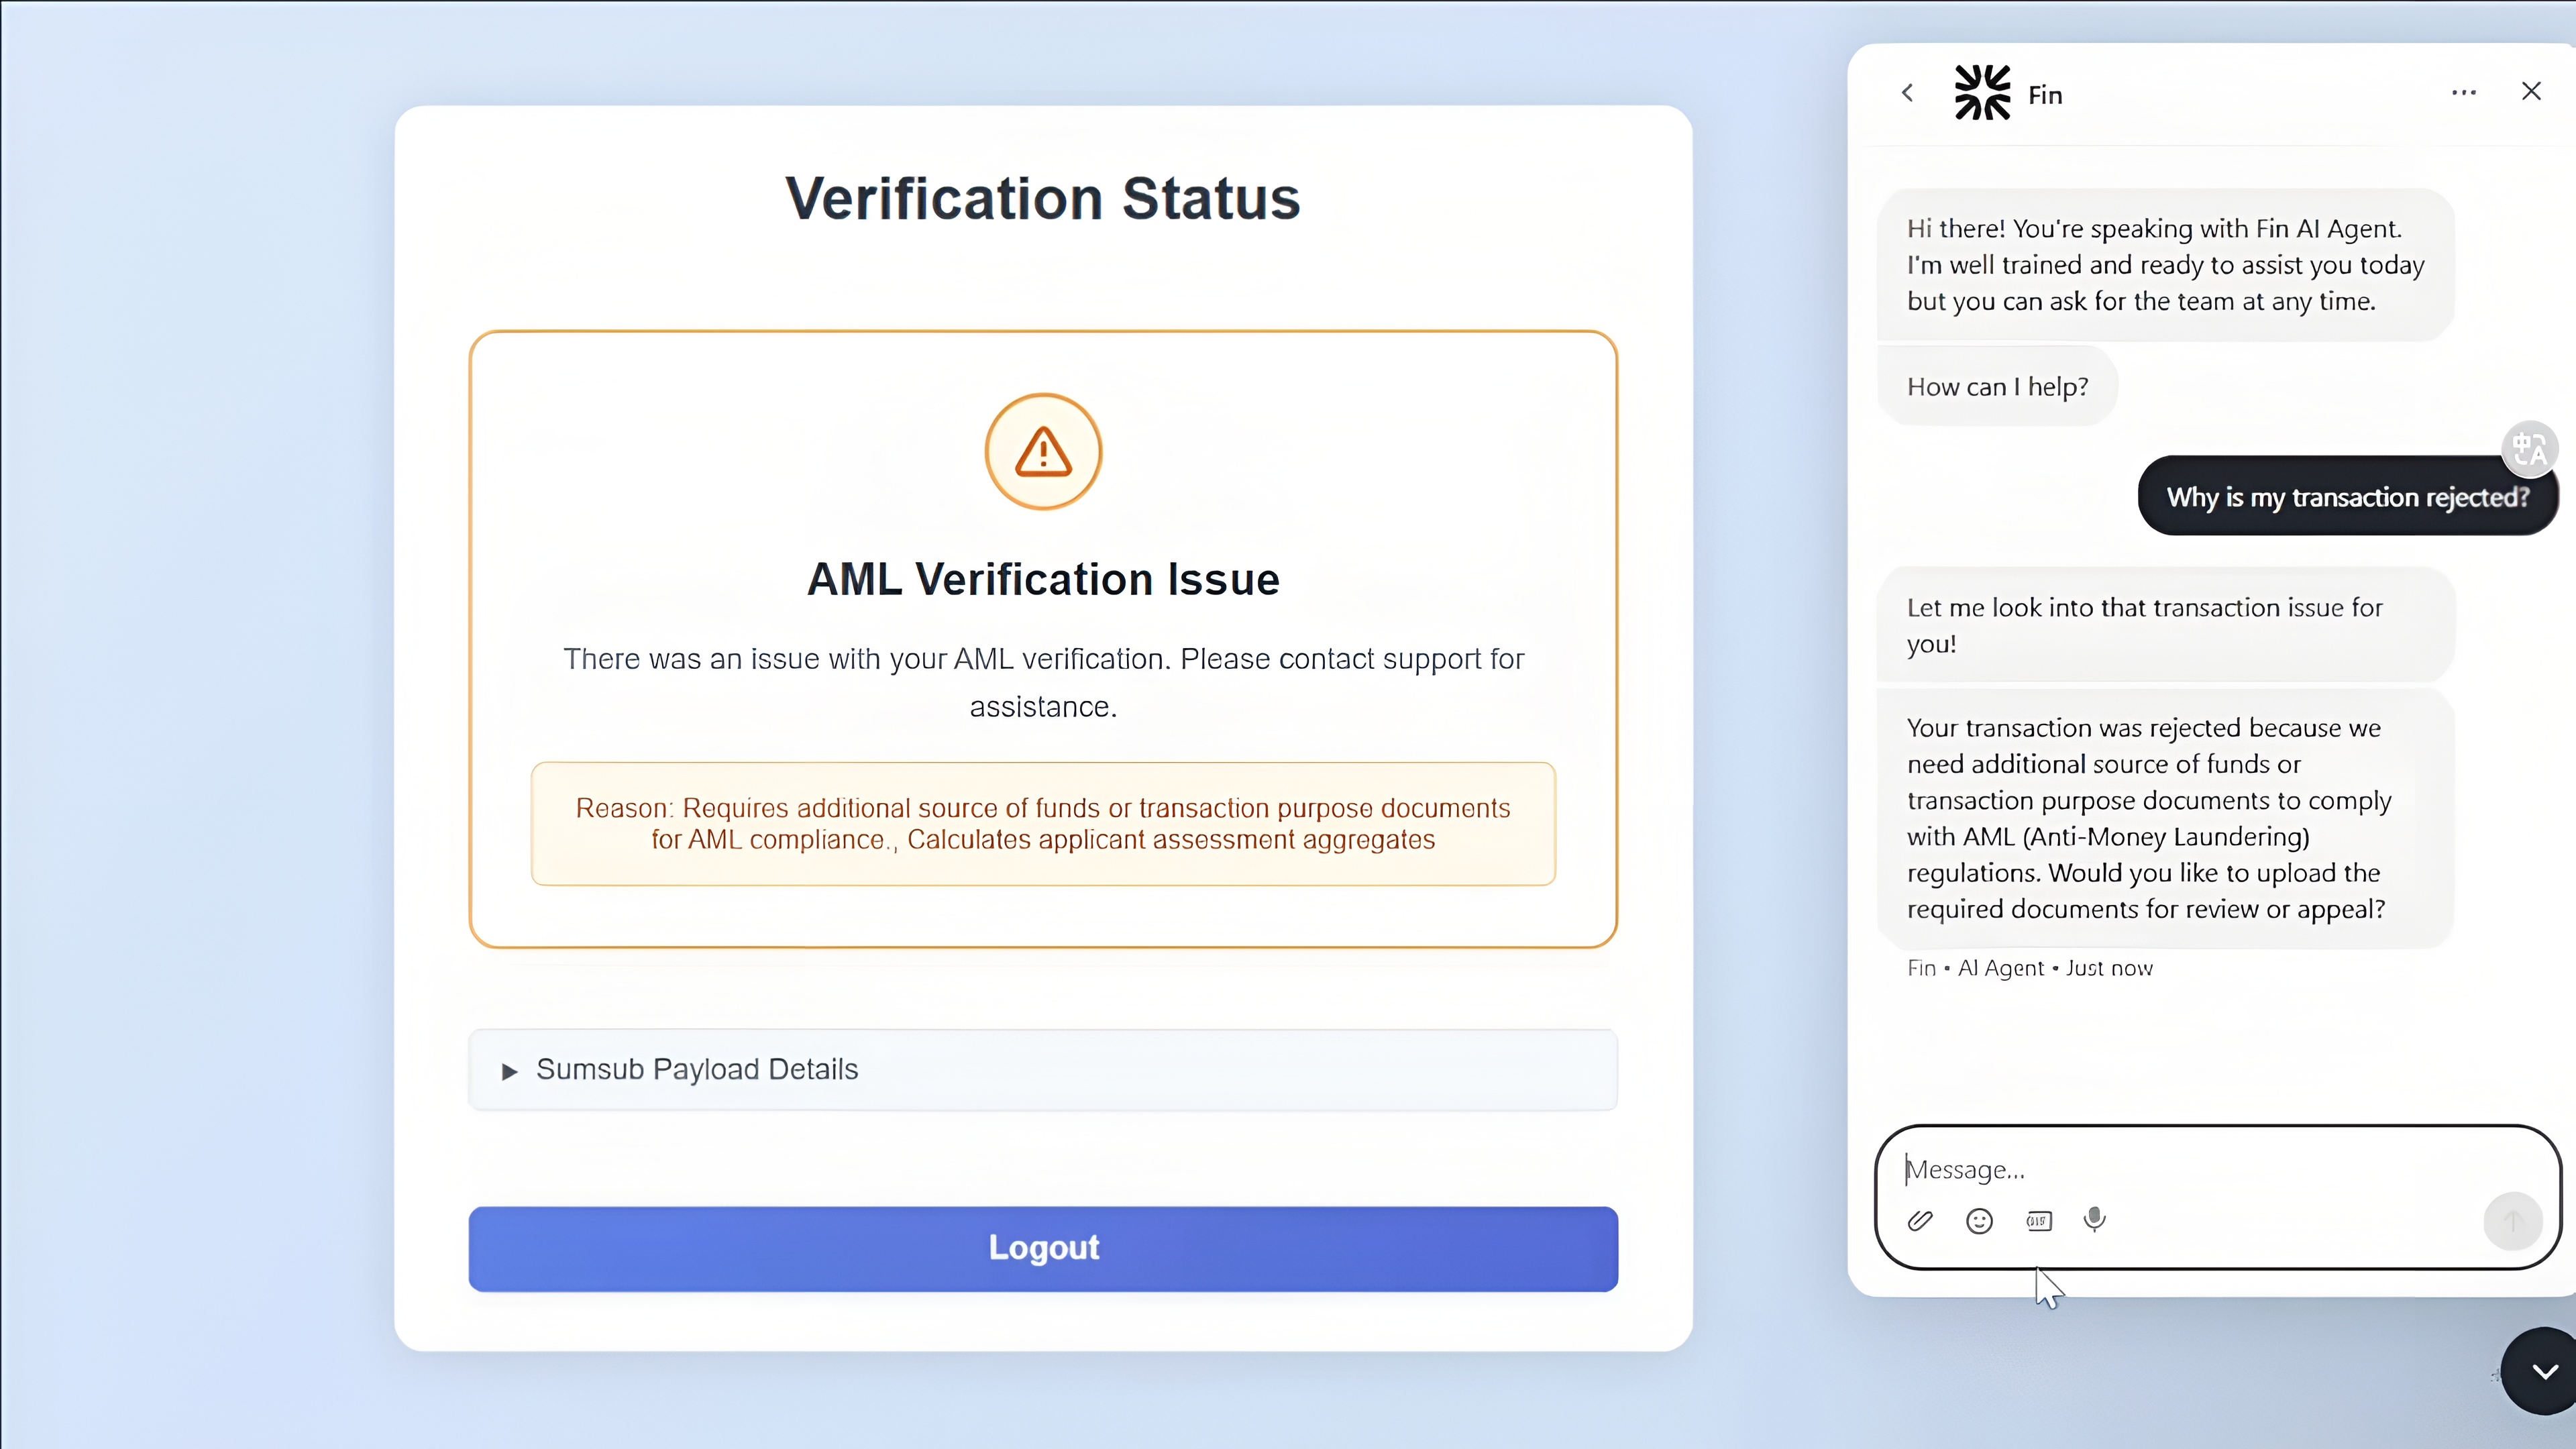Click the AML rejection Reason box
This screenshot has width=2576, height=1449.
(1043, 824)
